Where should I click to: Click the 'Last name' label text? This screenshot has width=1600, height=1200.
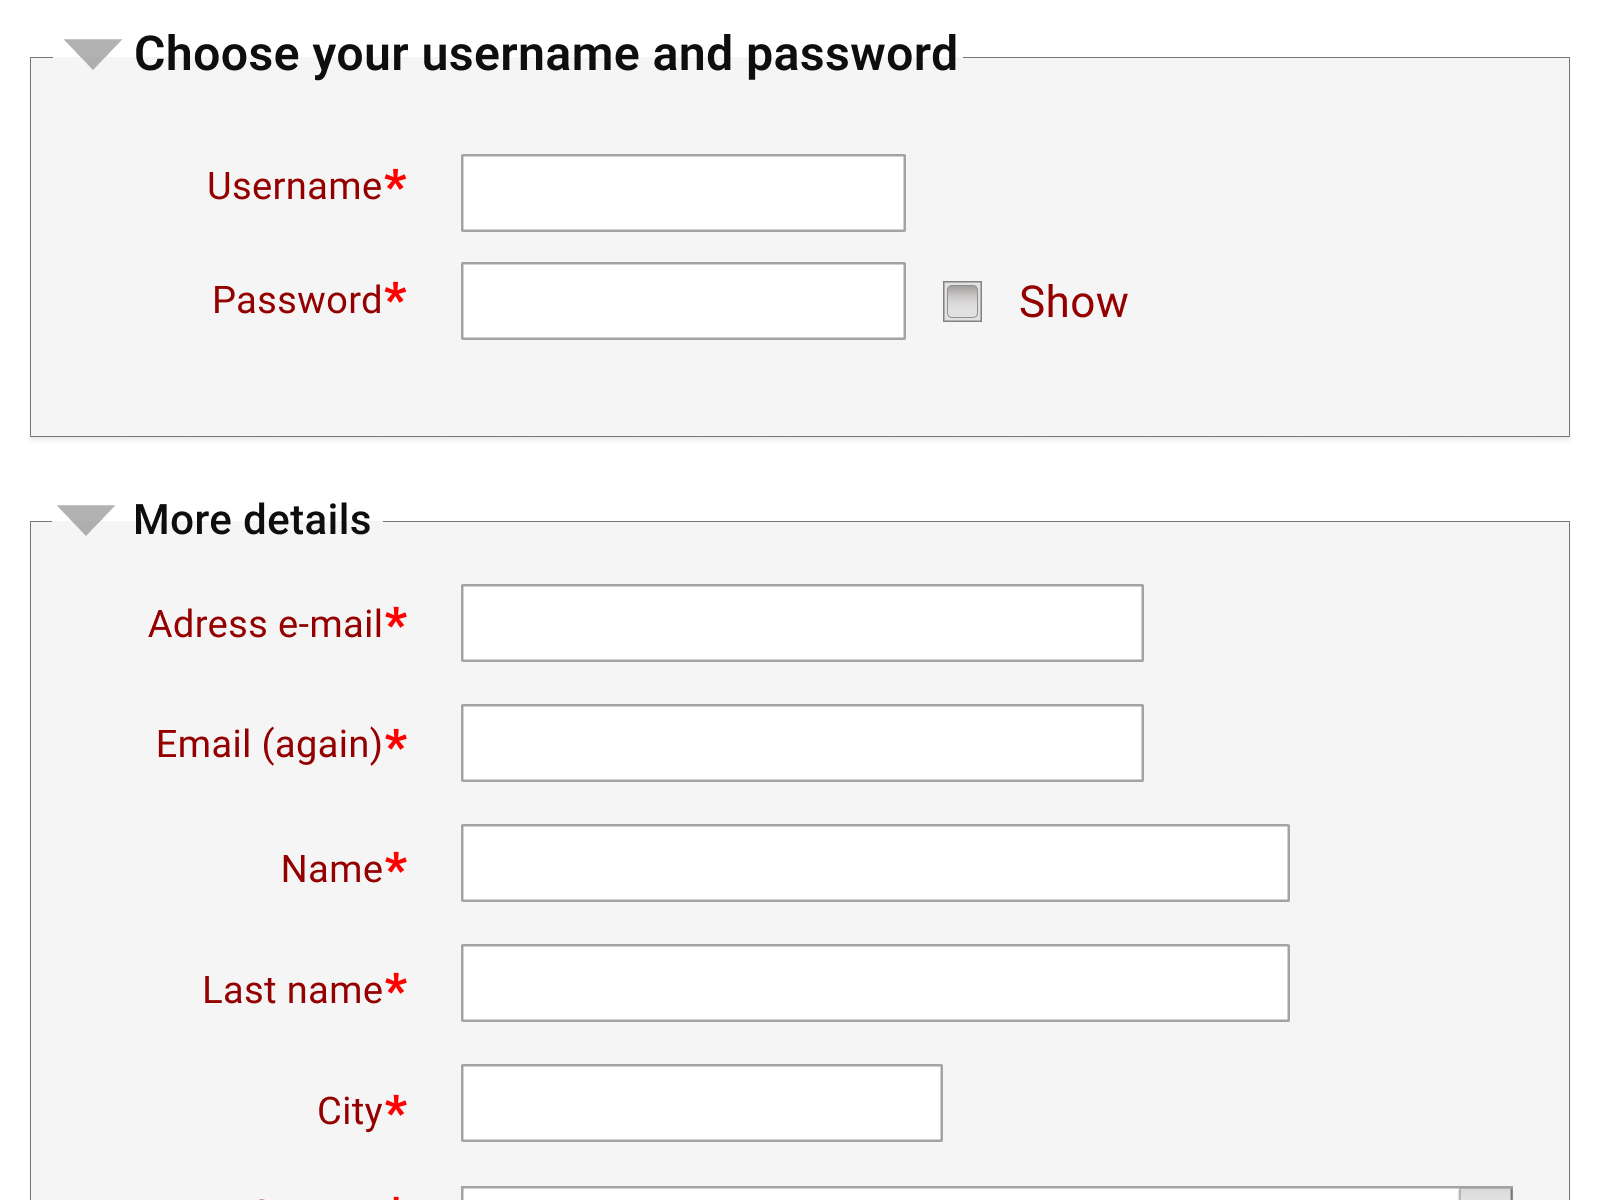[293, 991]
